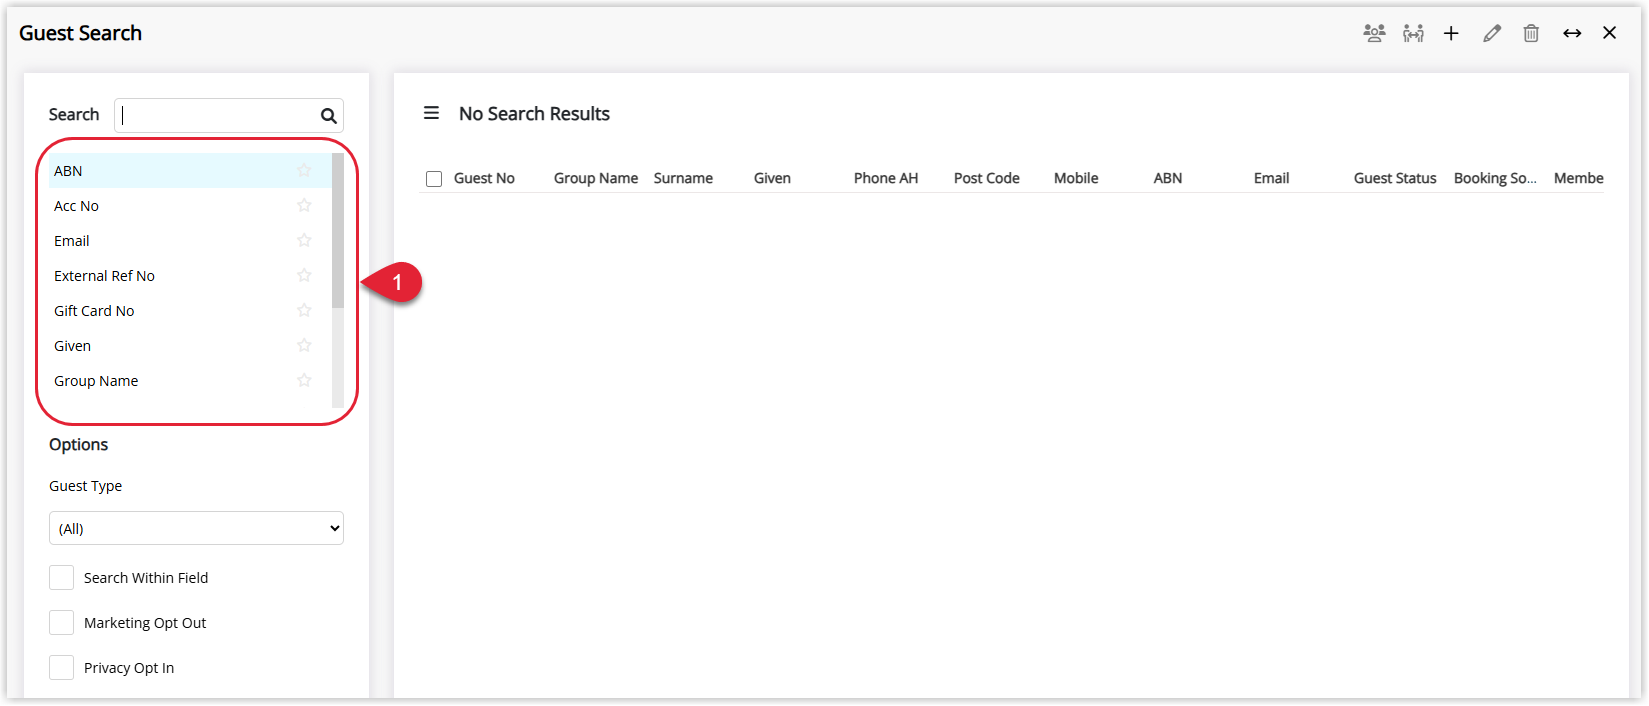Select Acc No in the search list
1649x706 pixels.
[190, 206]
